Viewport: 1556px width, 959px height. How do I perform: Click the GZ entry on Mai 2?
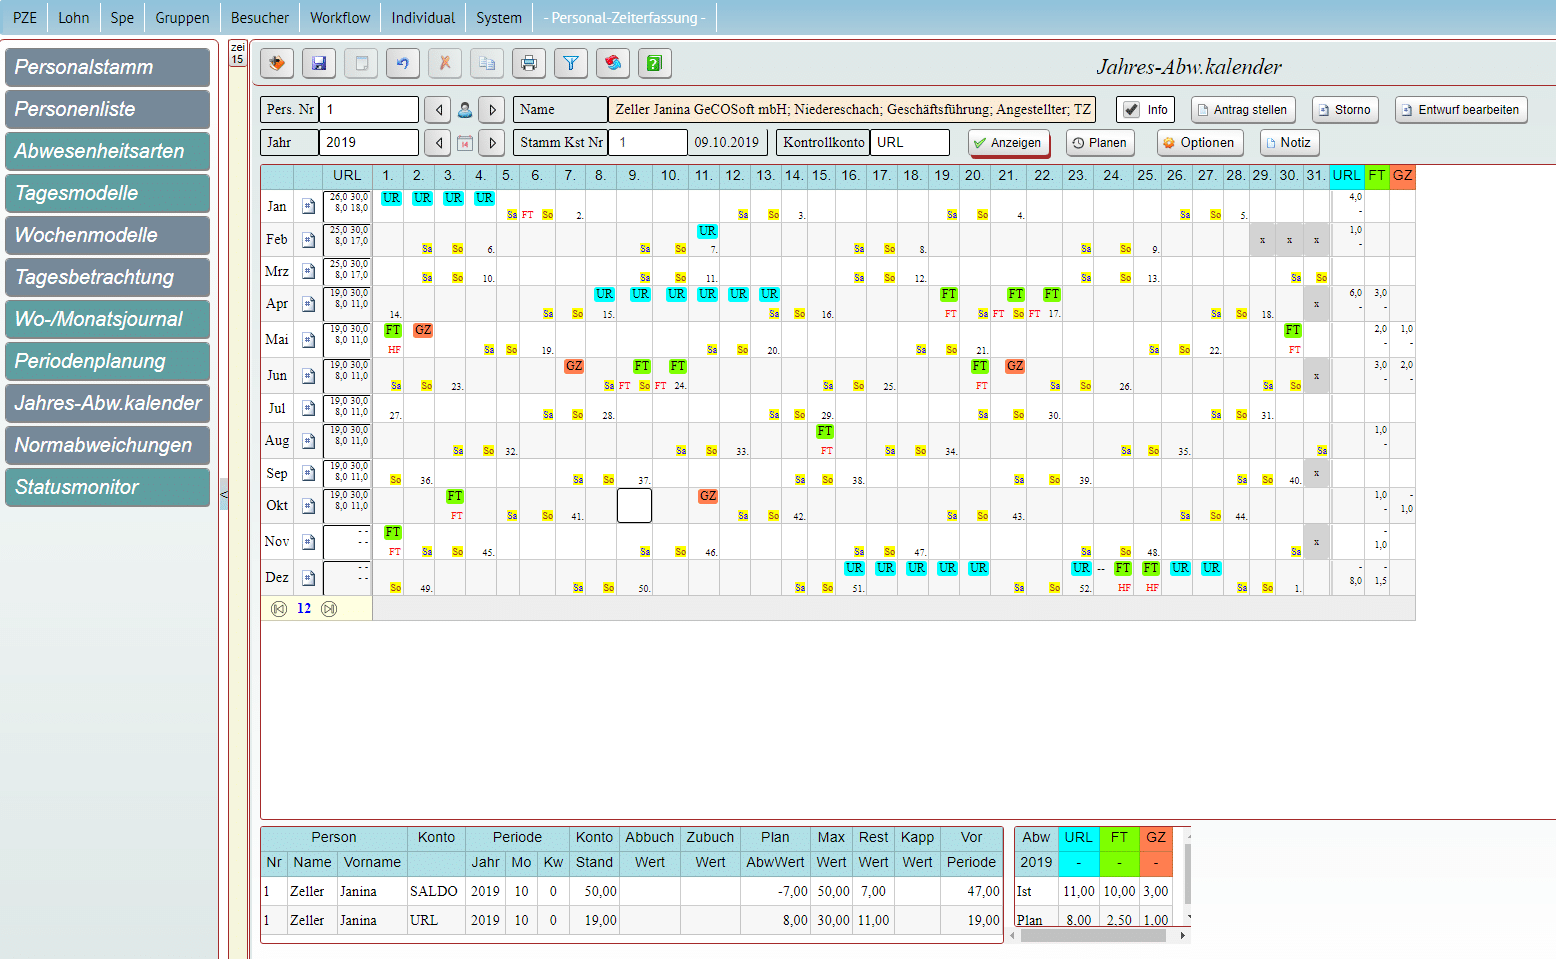point(423,330)
